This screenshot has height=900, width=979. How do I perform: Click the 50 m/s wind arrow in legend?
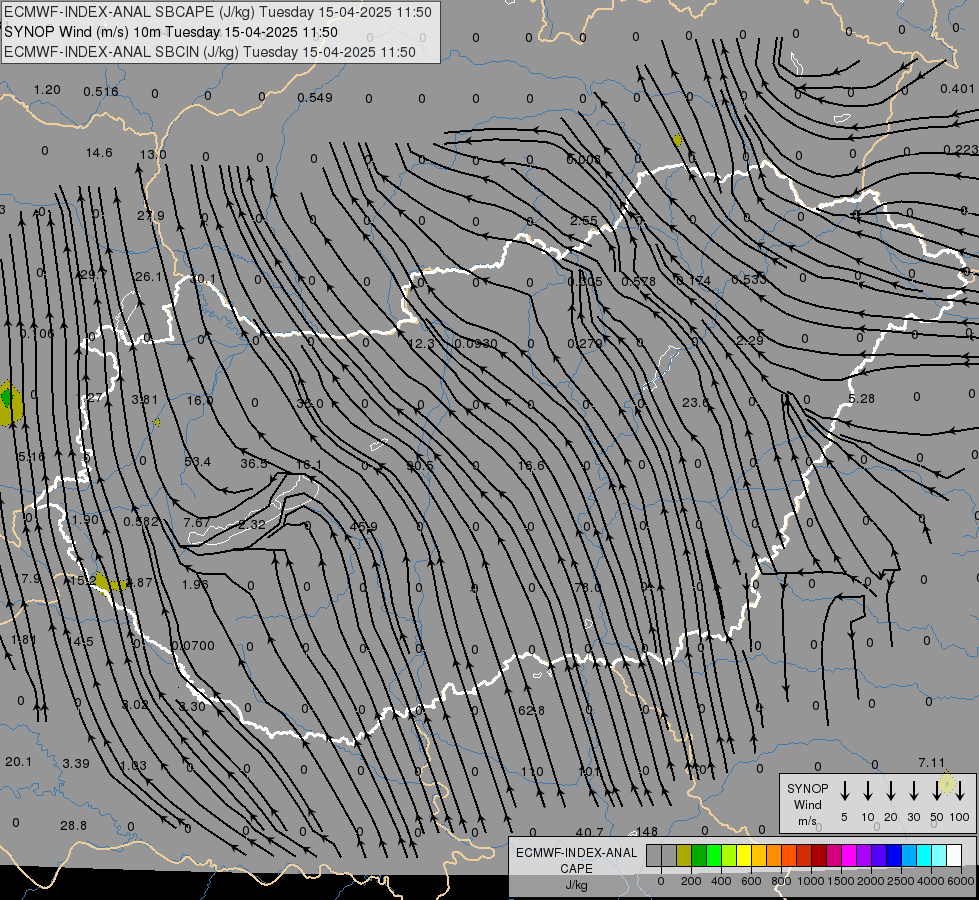pyautogui.click(x=937, y=791)
